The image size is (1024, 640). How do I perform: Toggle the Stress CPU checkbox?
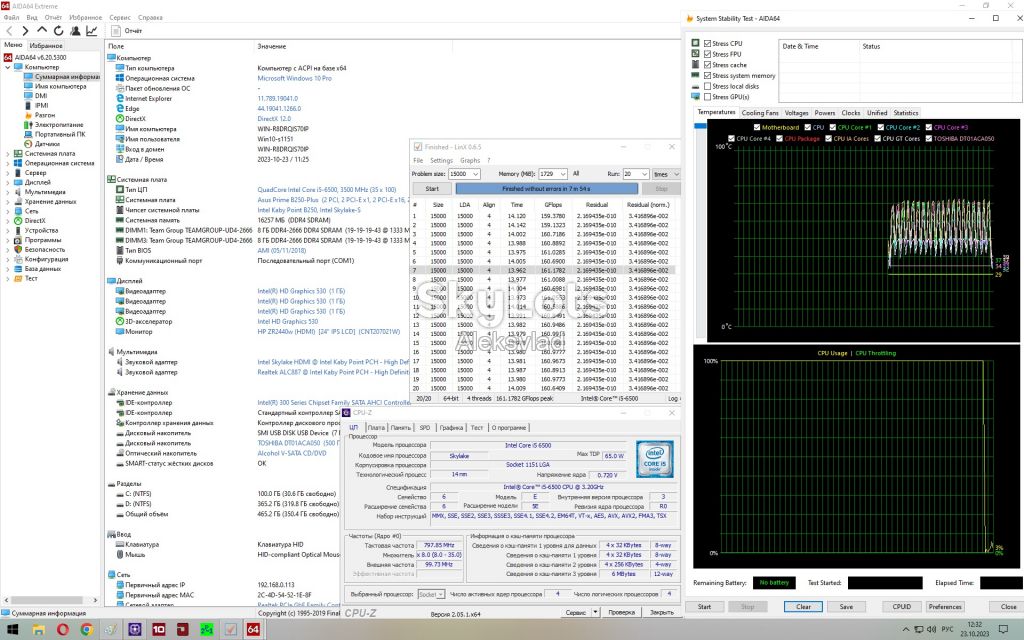pos(707,44)
